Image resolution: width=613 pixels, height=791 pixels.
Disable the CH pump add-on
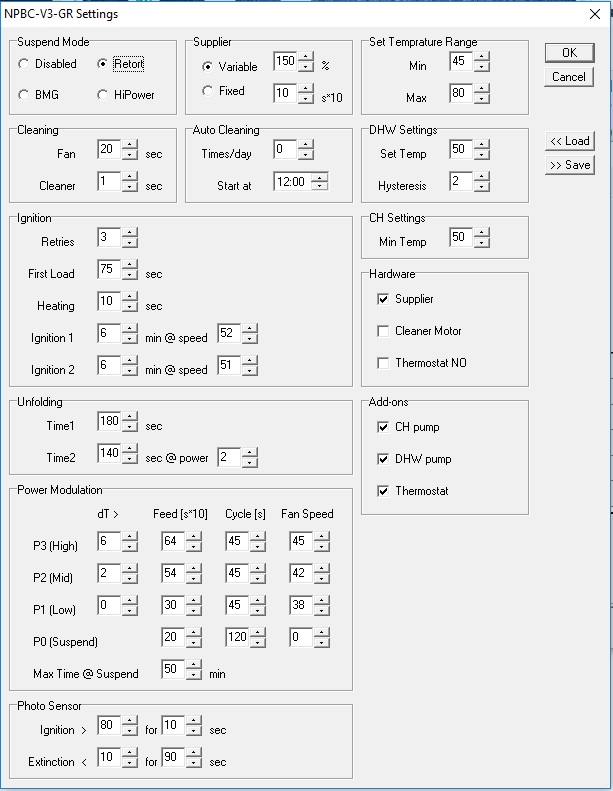pyautogui.click(x=383, y=427)
